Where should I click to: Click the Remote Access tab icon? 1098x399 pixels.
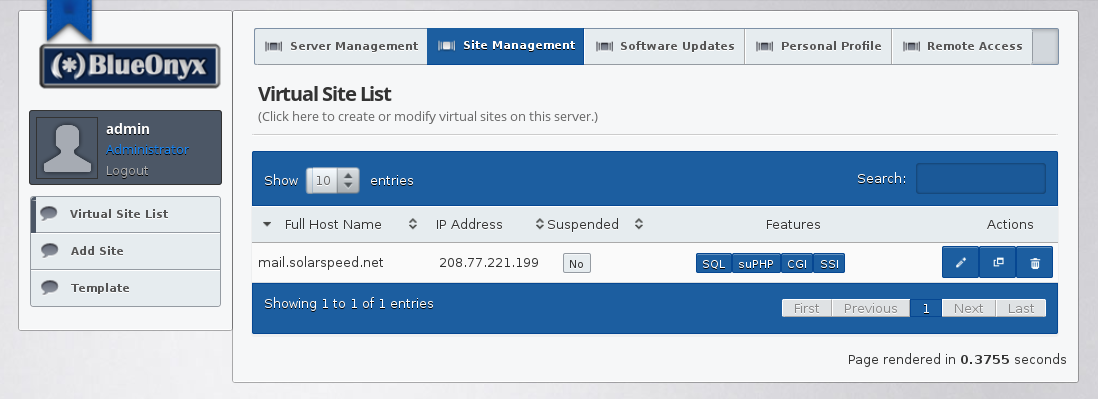(911, 46)
